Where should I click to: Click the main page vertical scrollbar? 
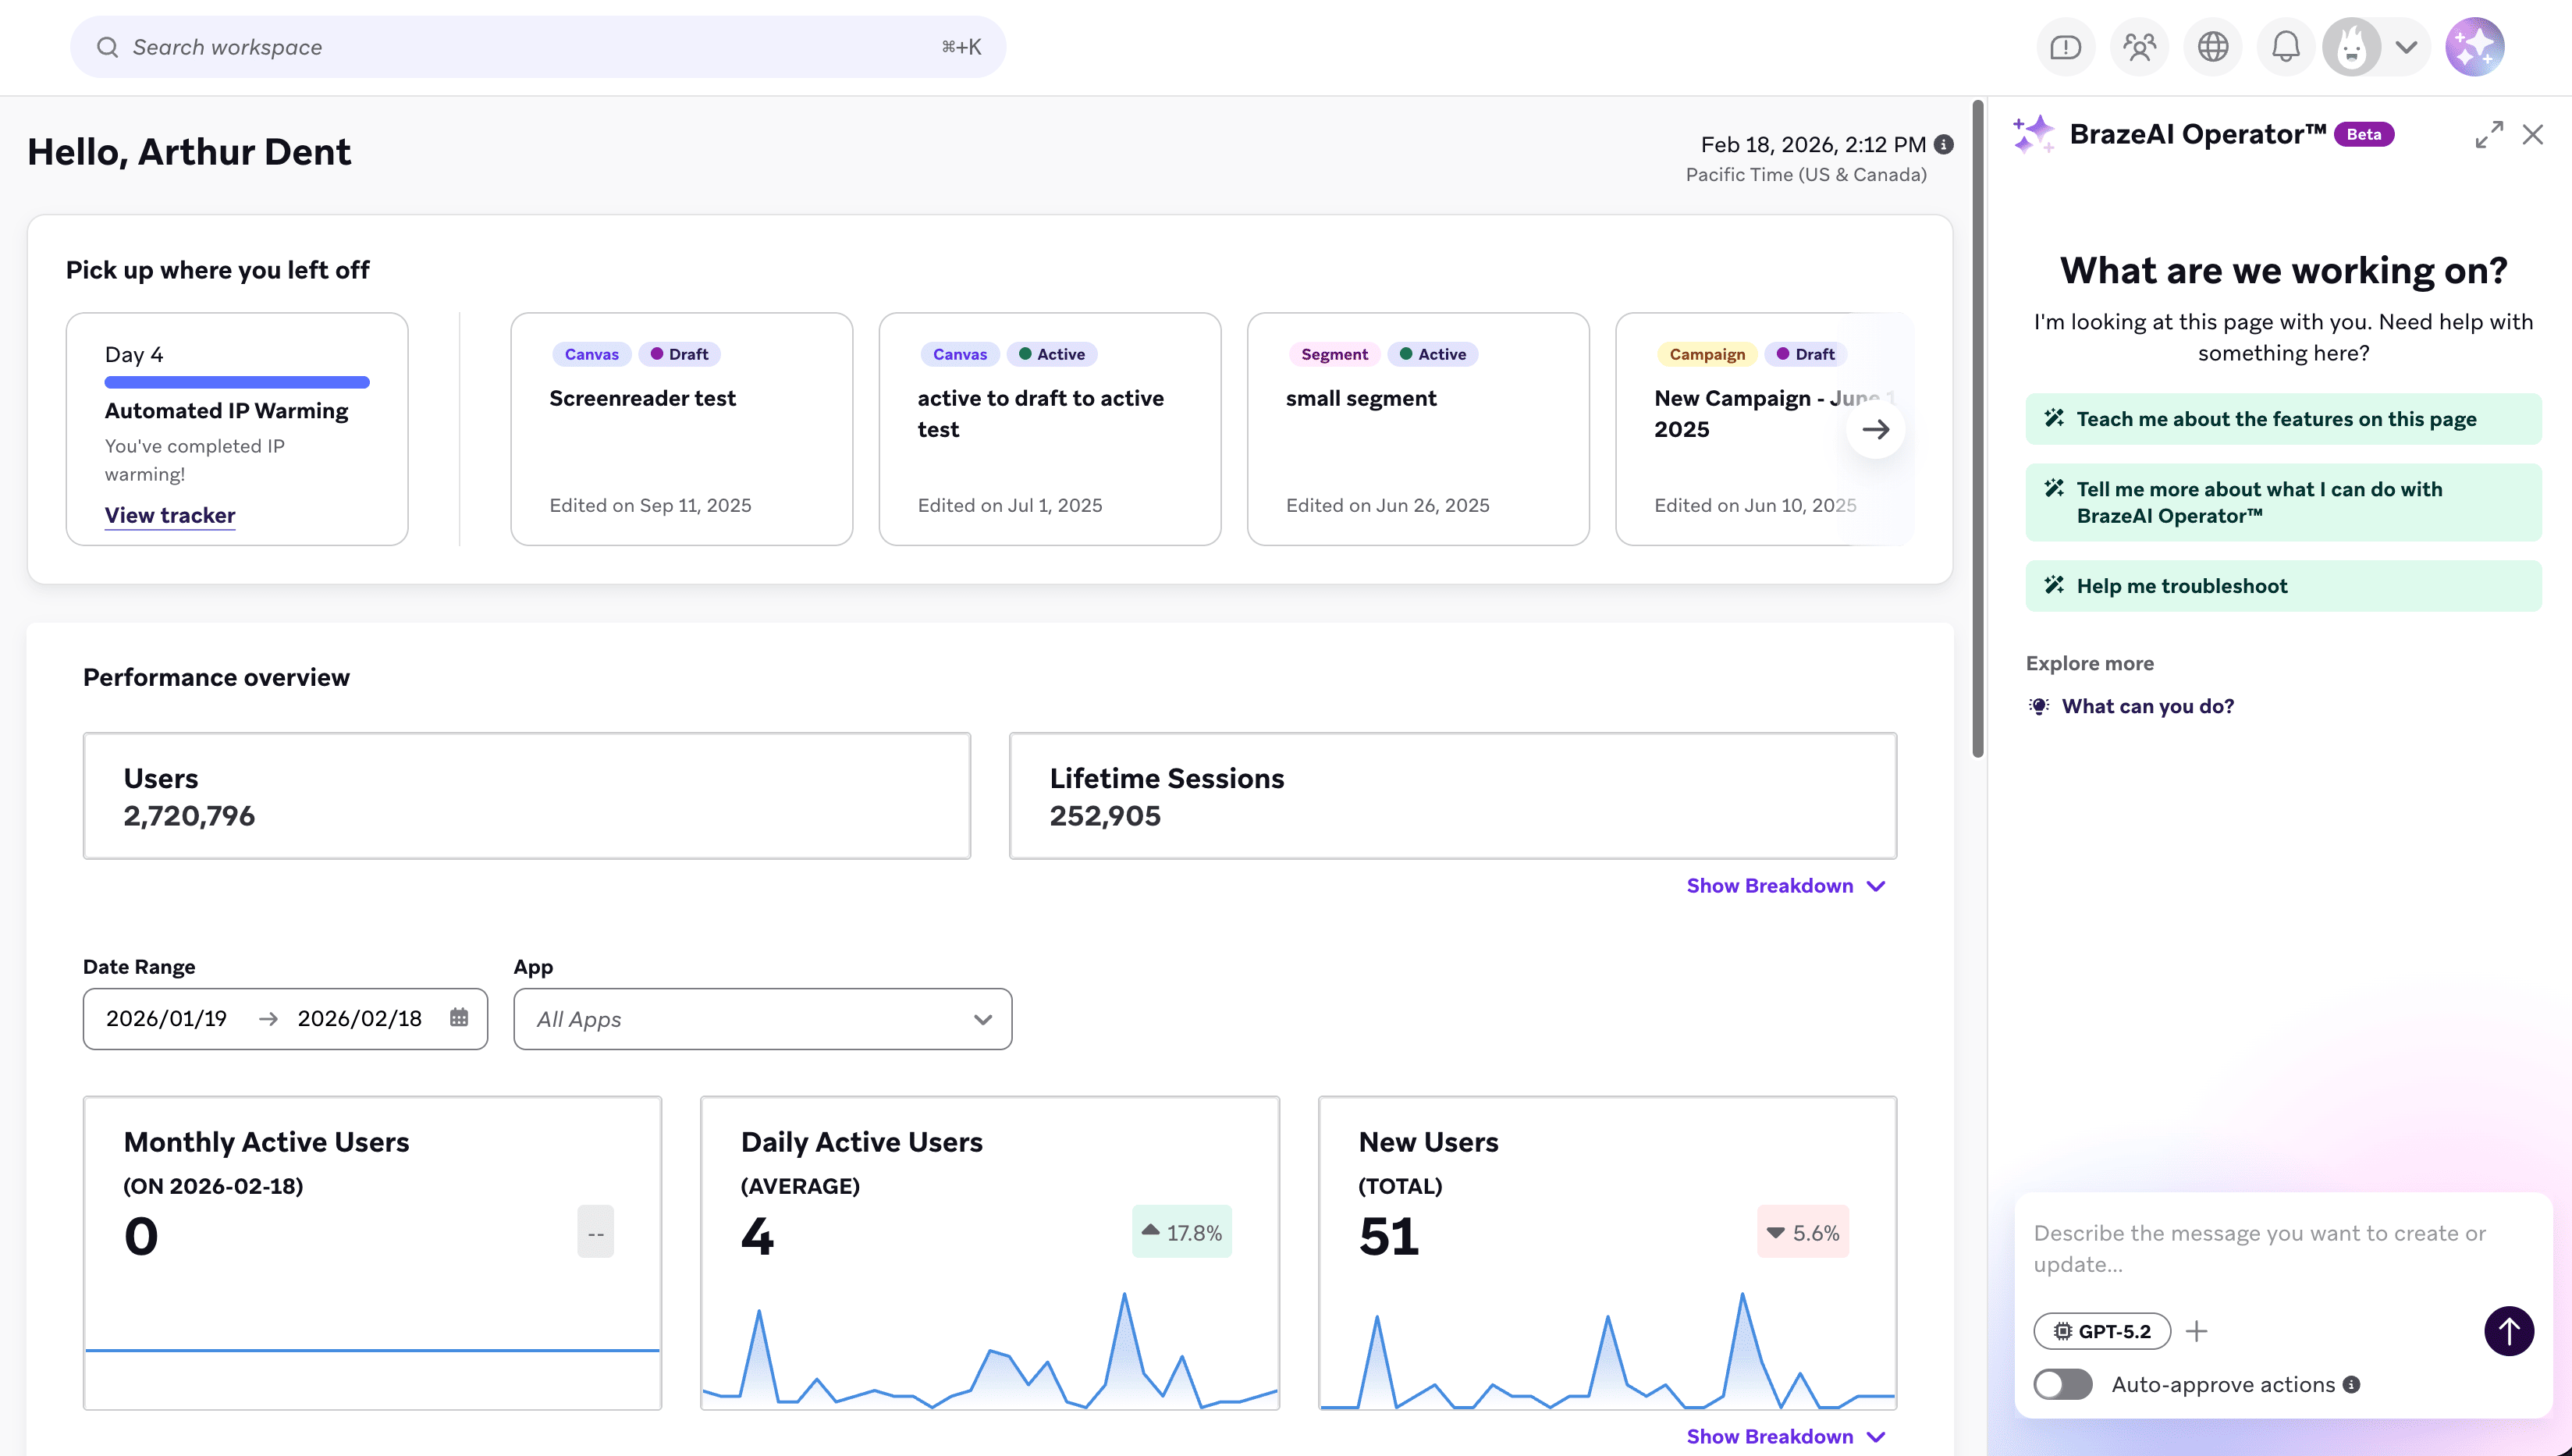pyautogui.click(x=1977, y=430)
